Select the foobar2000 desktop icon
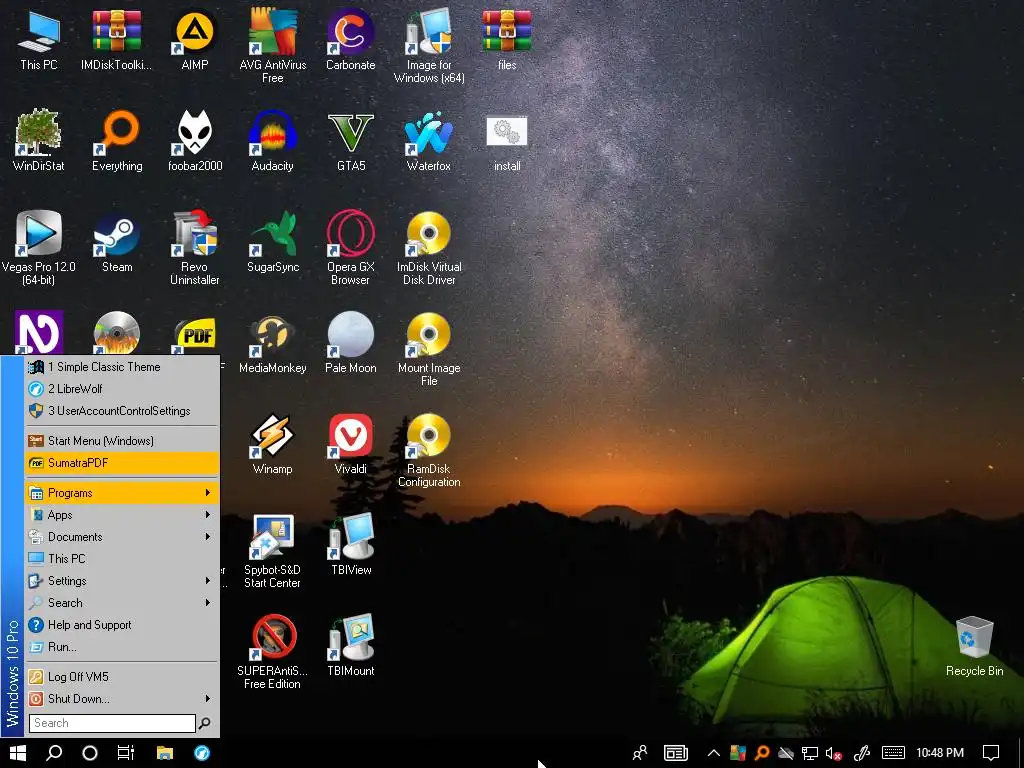Viewport: 1024px width, 768px height. [195, 140]
